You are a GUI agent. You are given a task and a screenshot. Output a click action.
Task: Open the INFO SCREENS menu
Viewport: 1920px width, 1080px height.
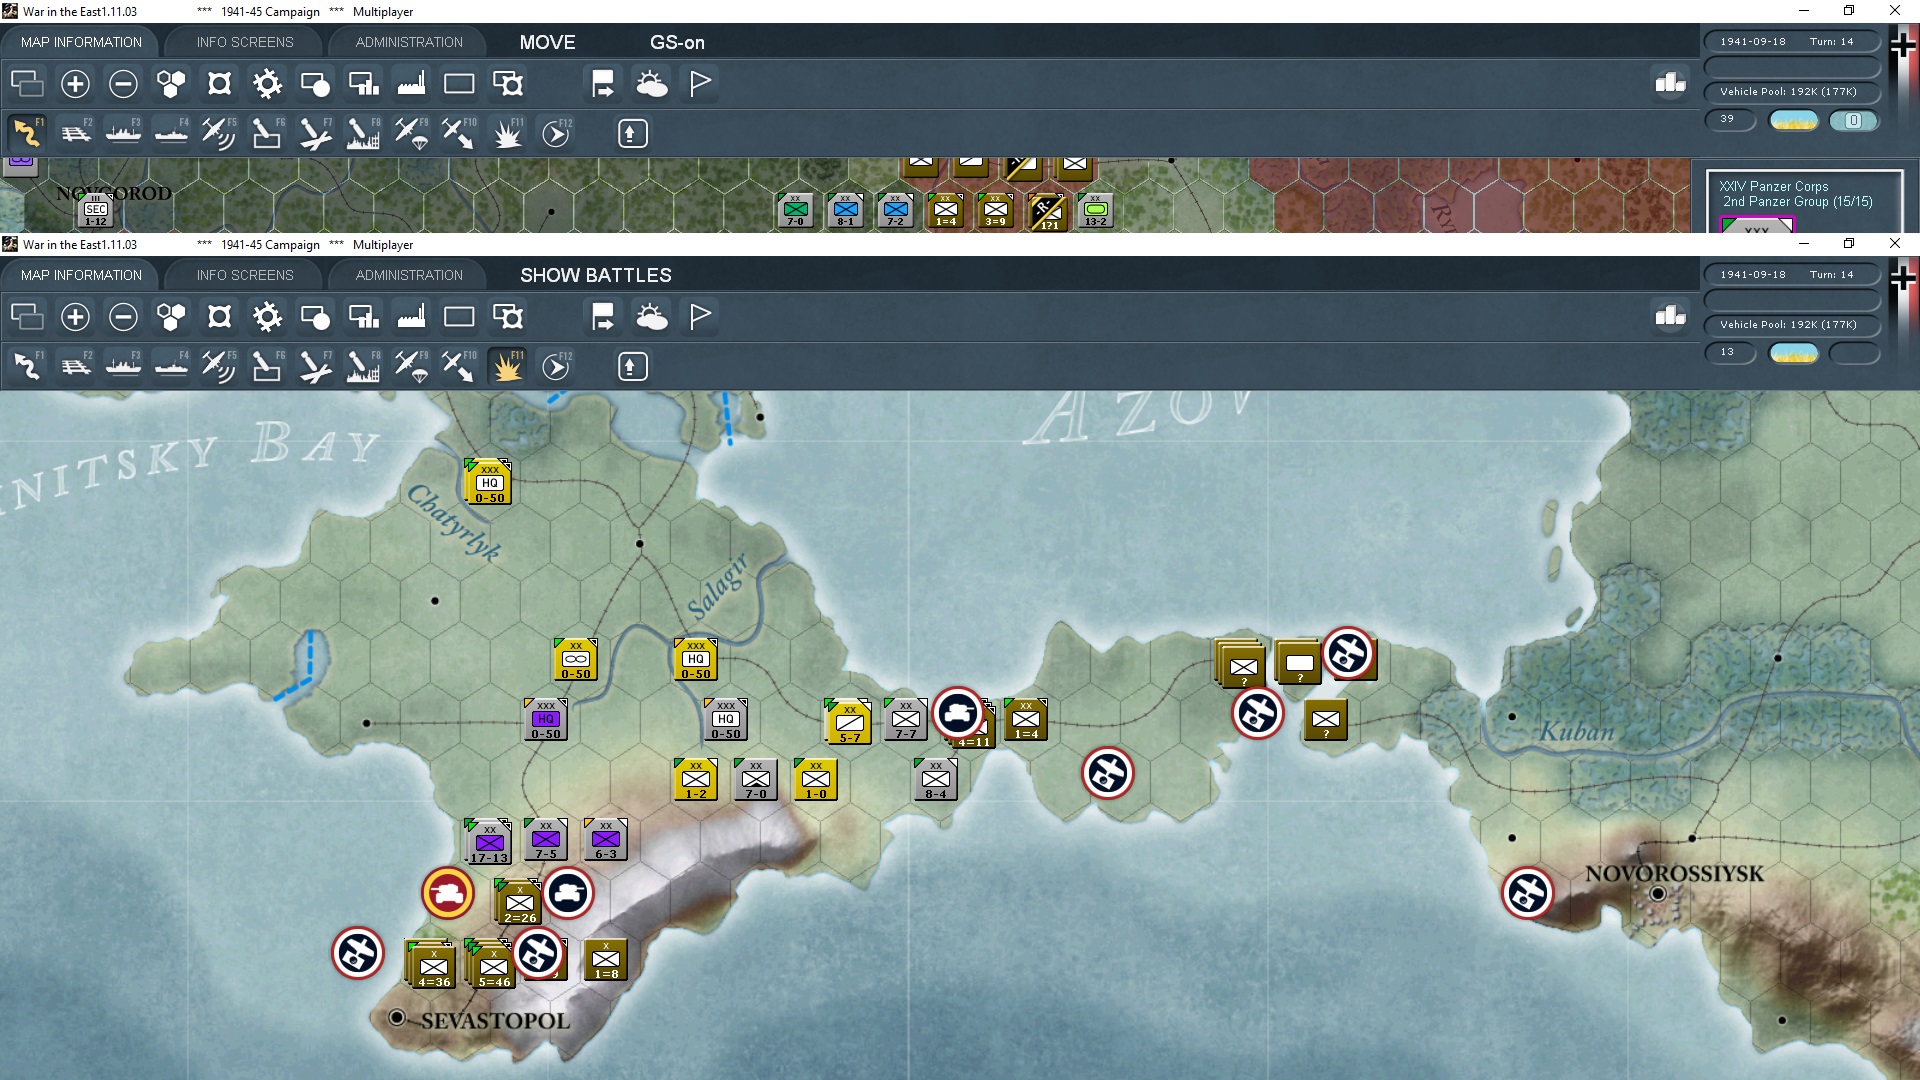click(x=243, y=275)
